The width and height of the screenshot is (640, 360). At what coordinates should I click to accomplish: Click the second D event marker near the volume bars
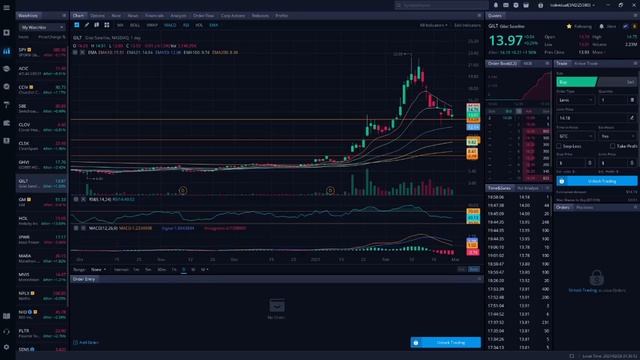(x=330, y=190)
